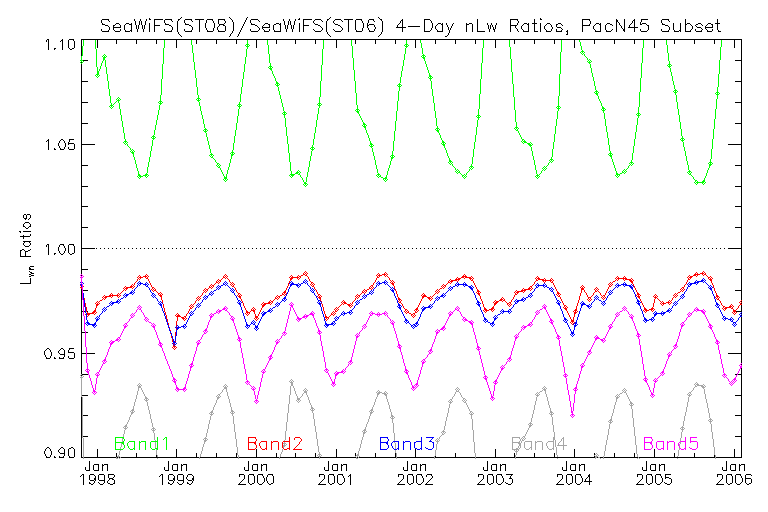The height and width of the screenshot is (512, 768).
Task: Click the Jan 2005 x-axis label
Action: coord(654,473)
